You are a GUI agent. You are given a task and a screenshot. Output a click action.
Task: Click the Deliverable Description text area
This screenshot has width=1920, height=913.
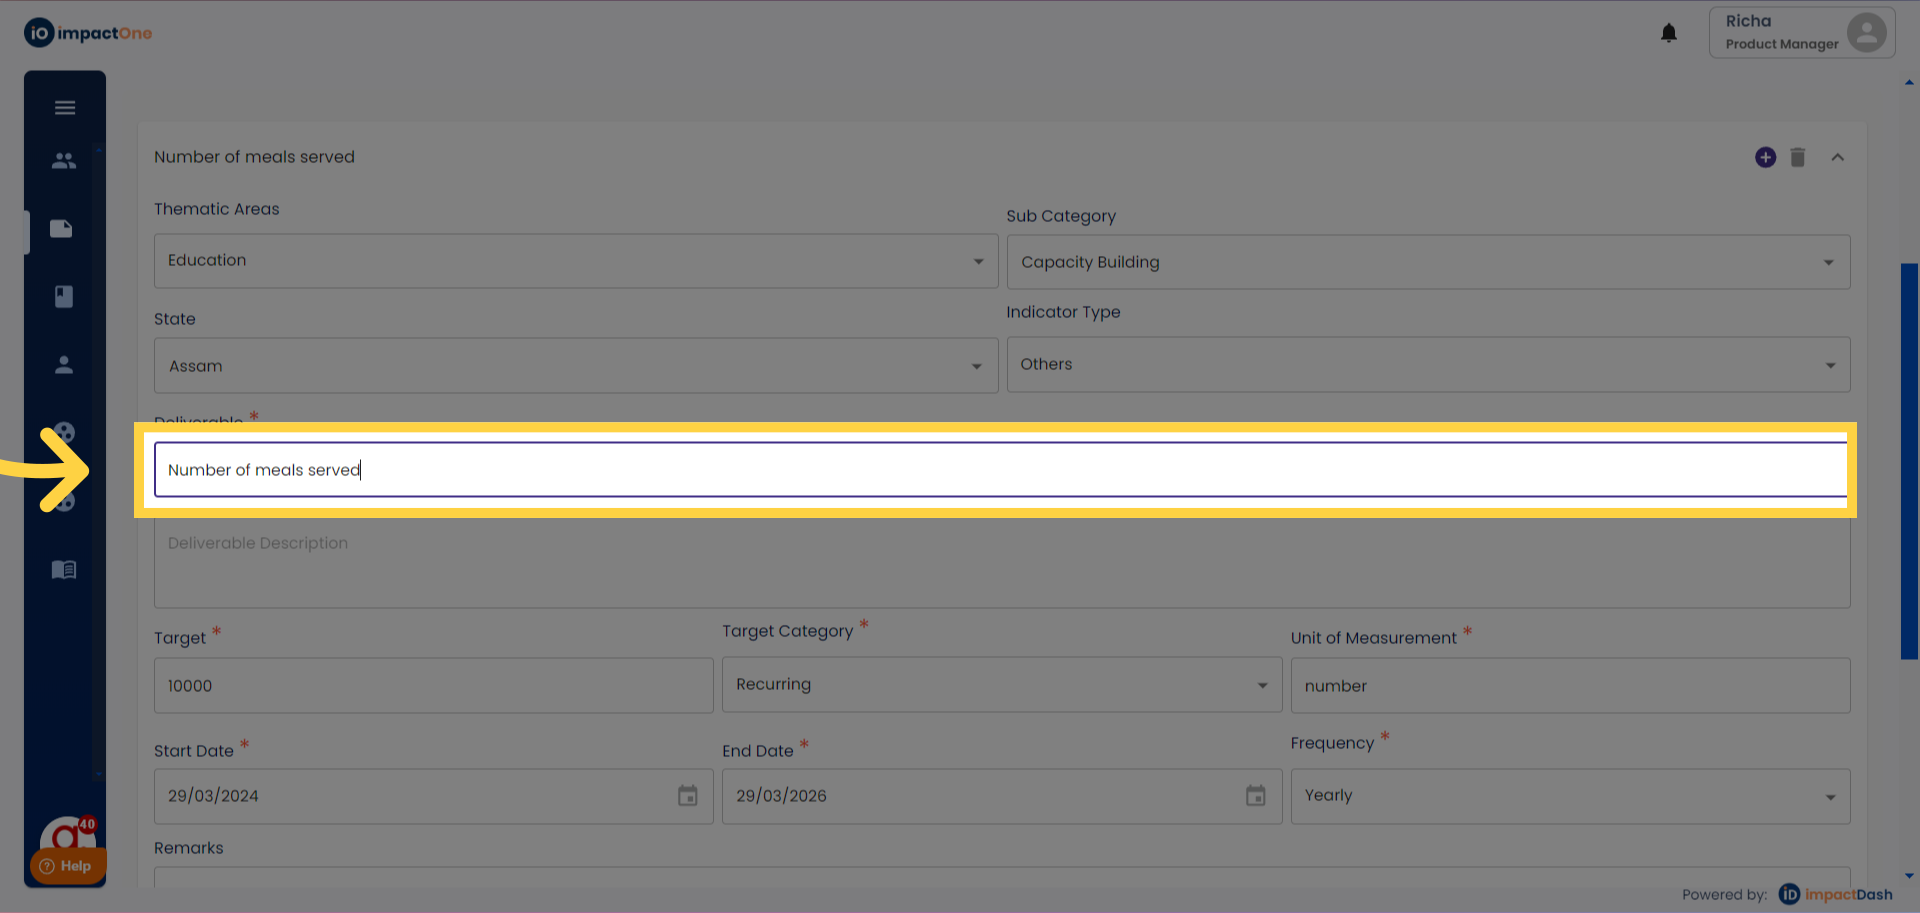1000,565
